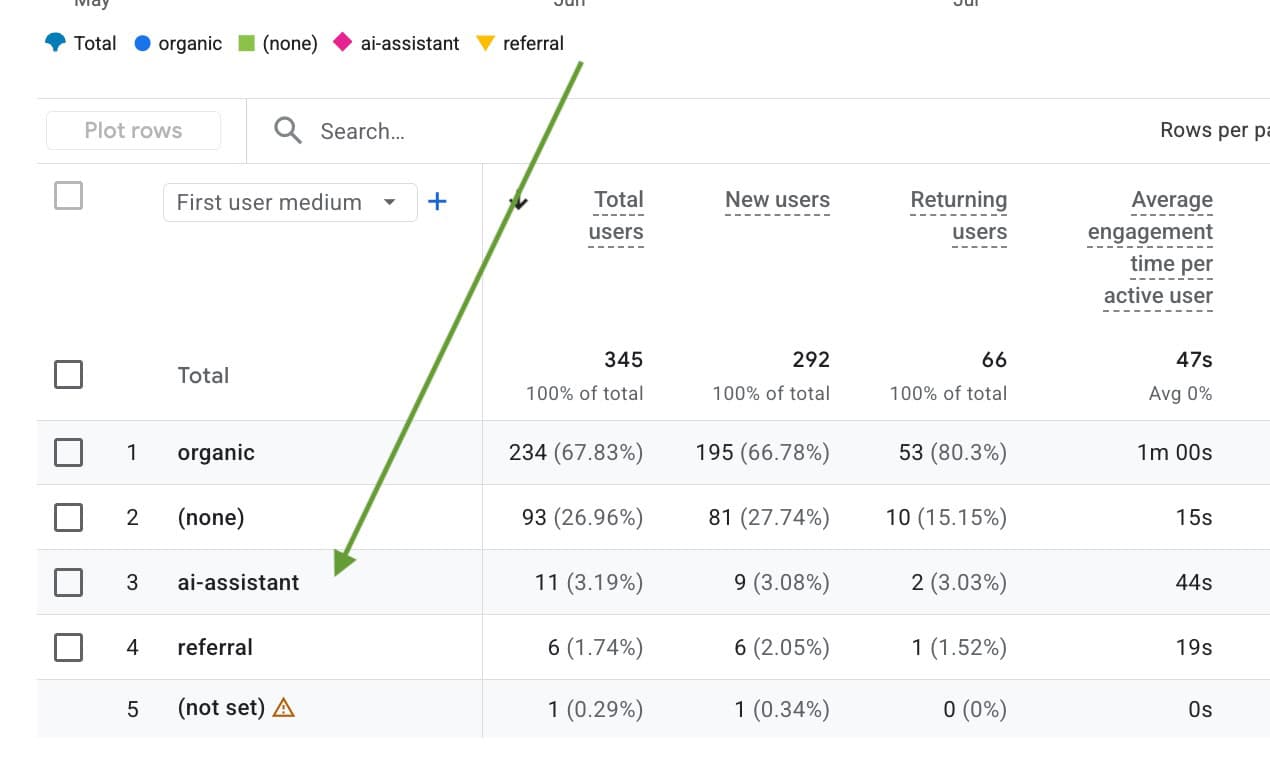Click the search magnifier icon

click(288, 130)
